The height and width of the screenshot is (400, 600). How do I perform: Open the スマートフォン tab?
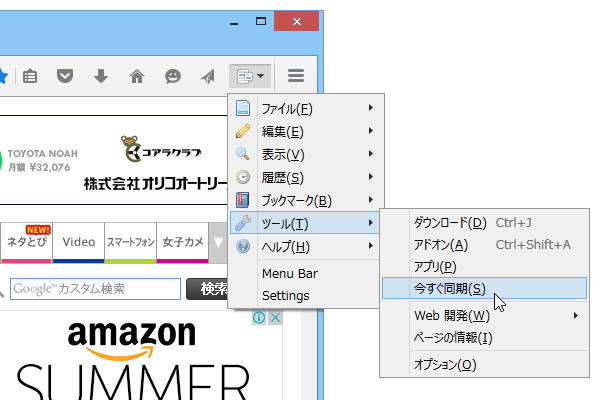point(130,242)
